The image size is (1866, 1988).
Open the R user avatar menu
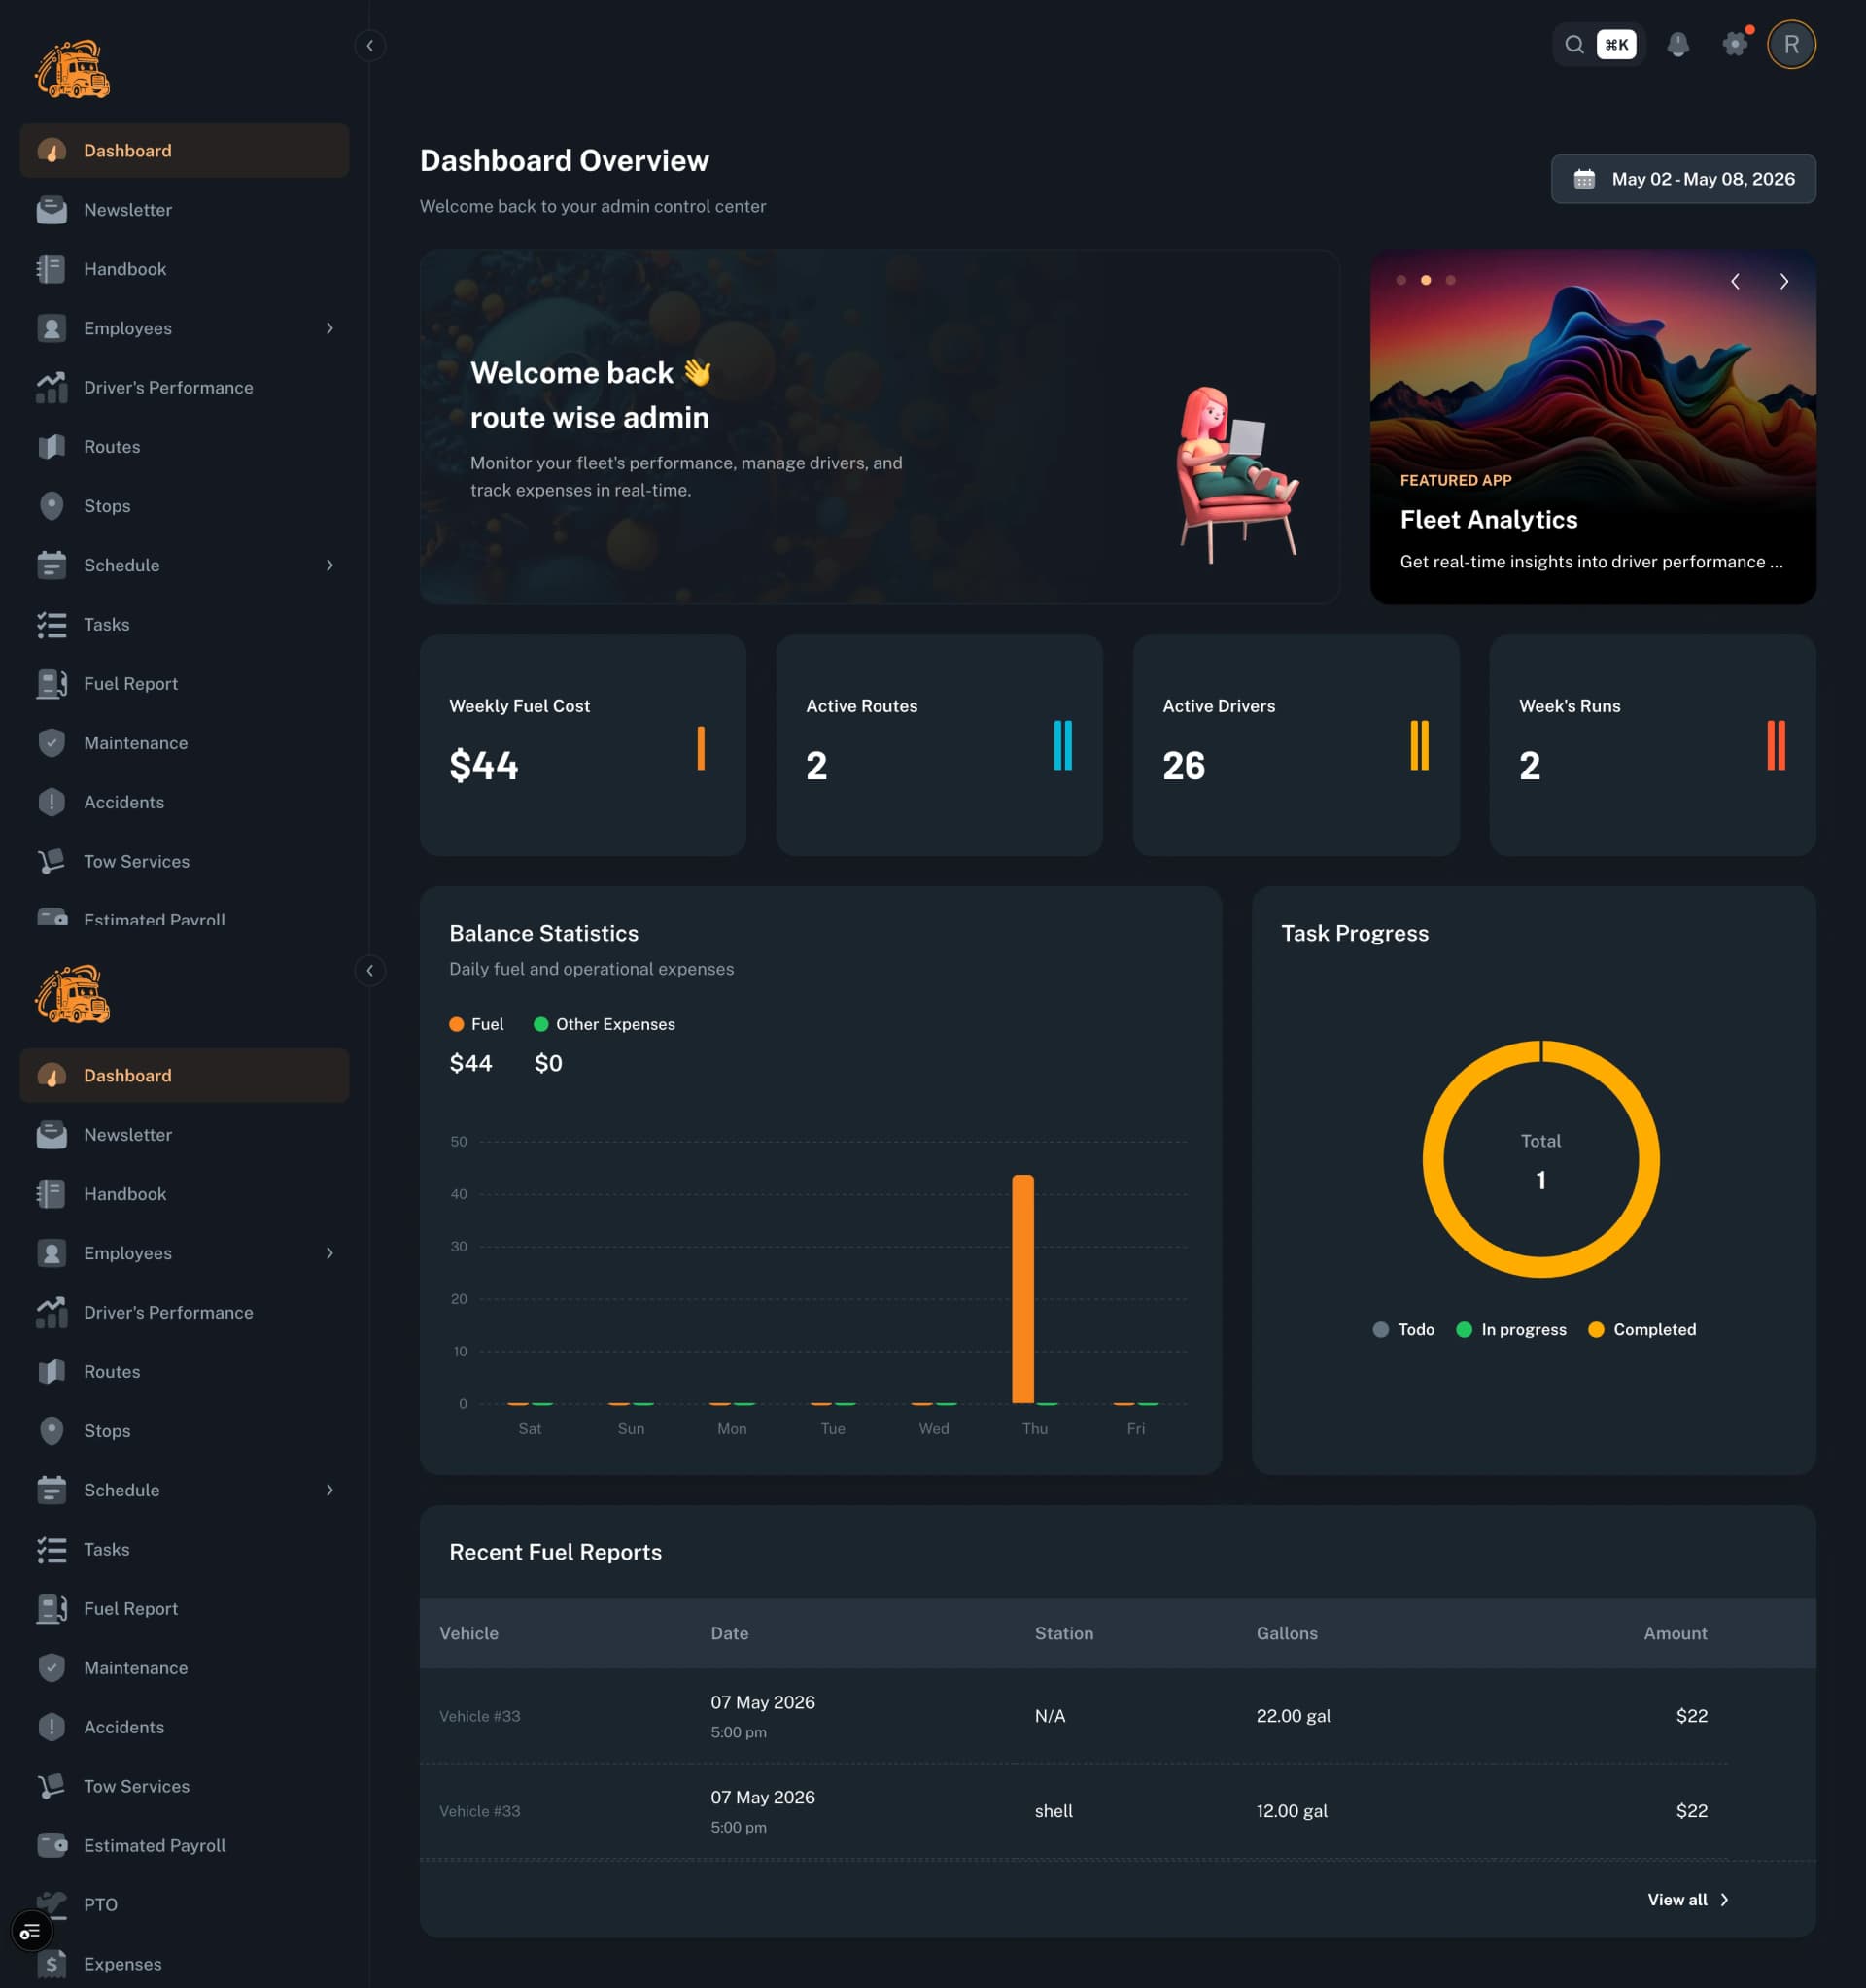tap(1791, 45)
